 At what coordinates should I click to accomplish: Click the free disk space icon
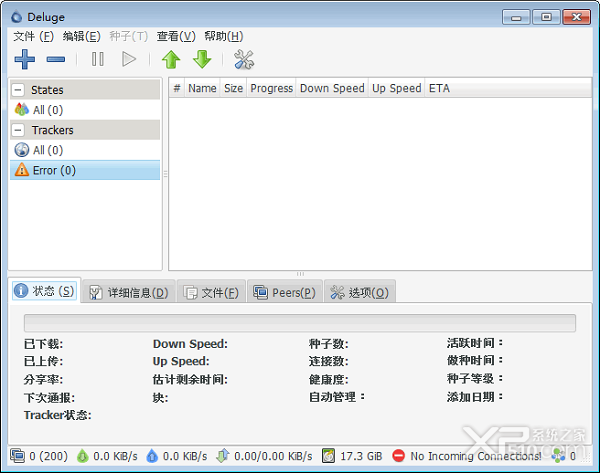(x=328, y=455)
